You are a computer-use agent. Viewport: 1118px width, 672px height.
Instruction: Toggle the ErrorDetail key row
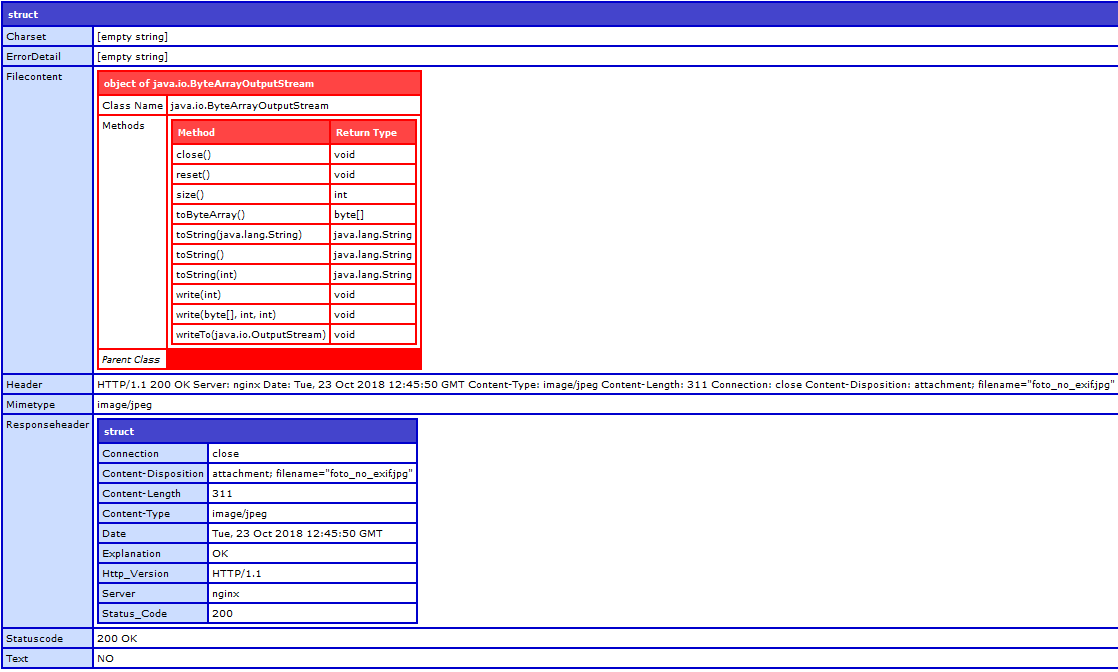tap(47, 57)
